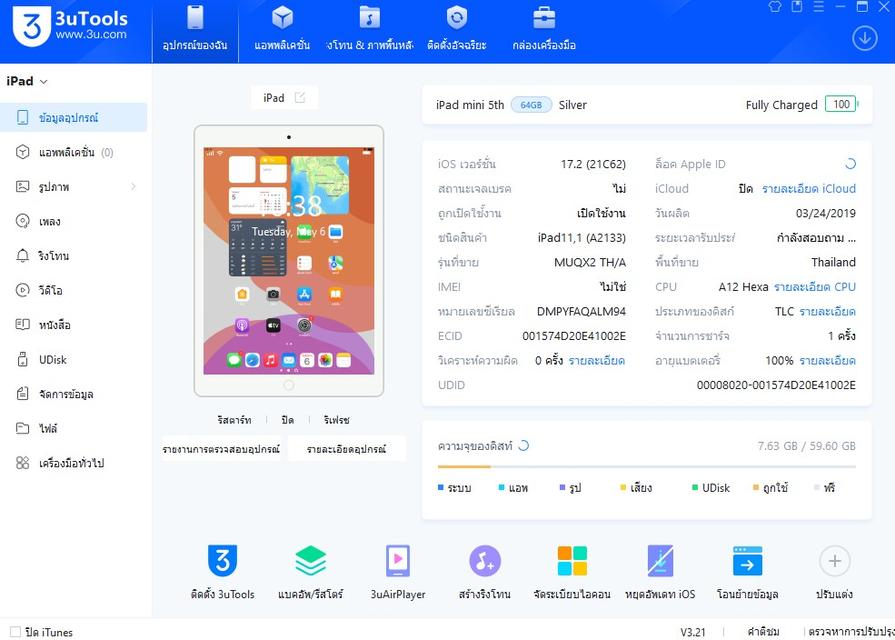Click the 3uTools logo
Screen dimensions: 895x640
tap(70, 27)
